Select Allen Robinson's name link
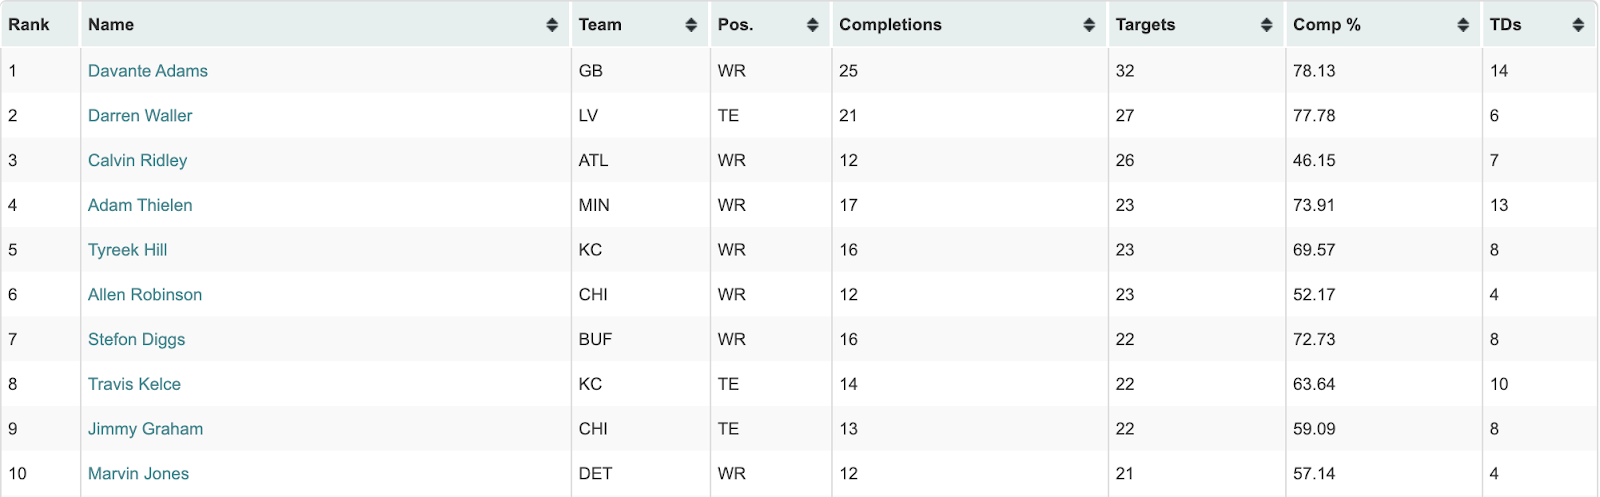This screenshot has height=497, width=1600. pyautogui.click(x=145, y=295)
